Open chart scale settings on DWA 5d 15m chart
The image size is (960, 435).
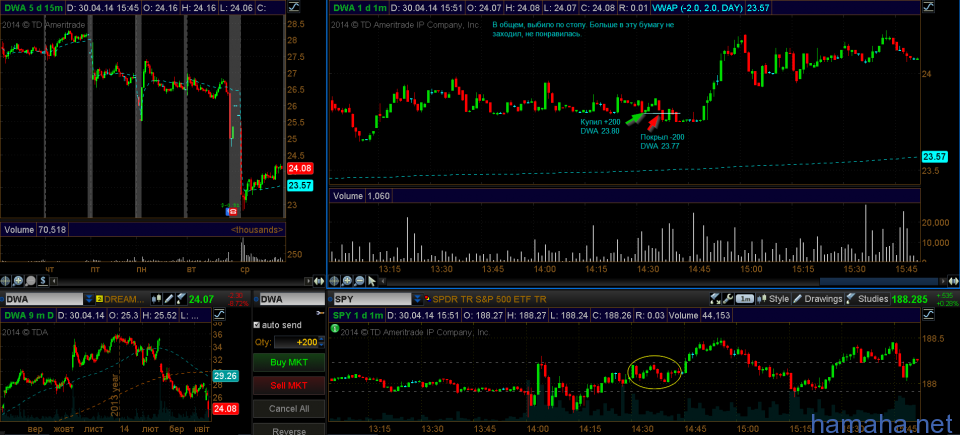[294, 8]
